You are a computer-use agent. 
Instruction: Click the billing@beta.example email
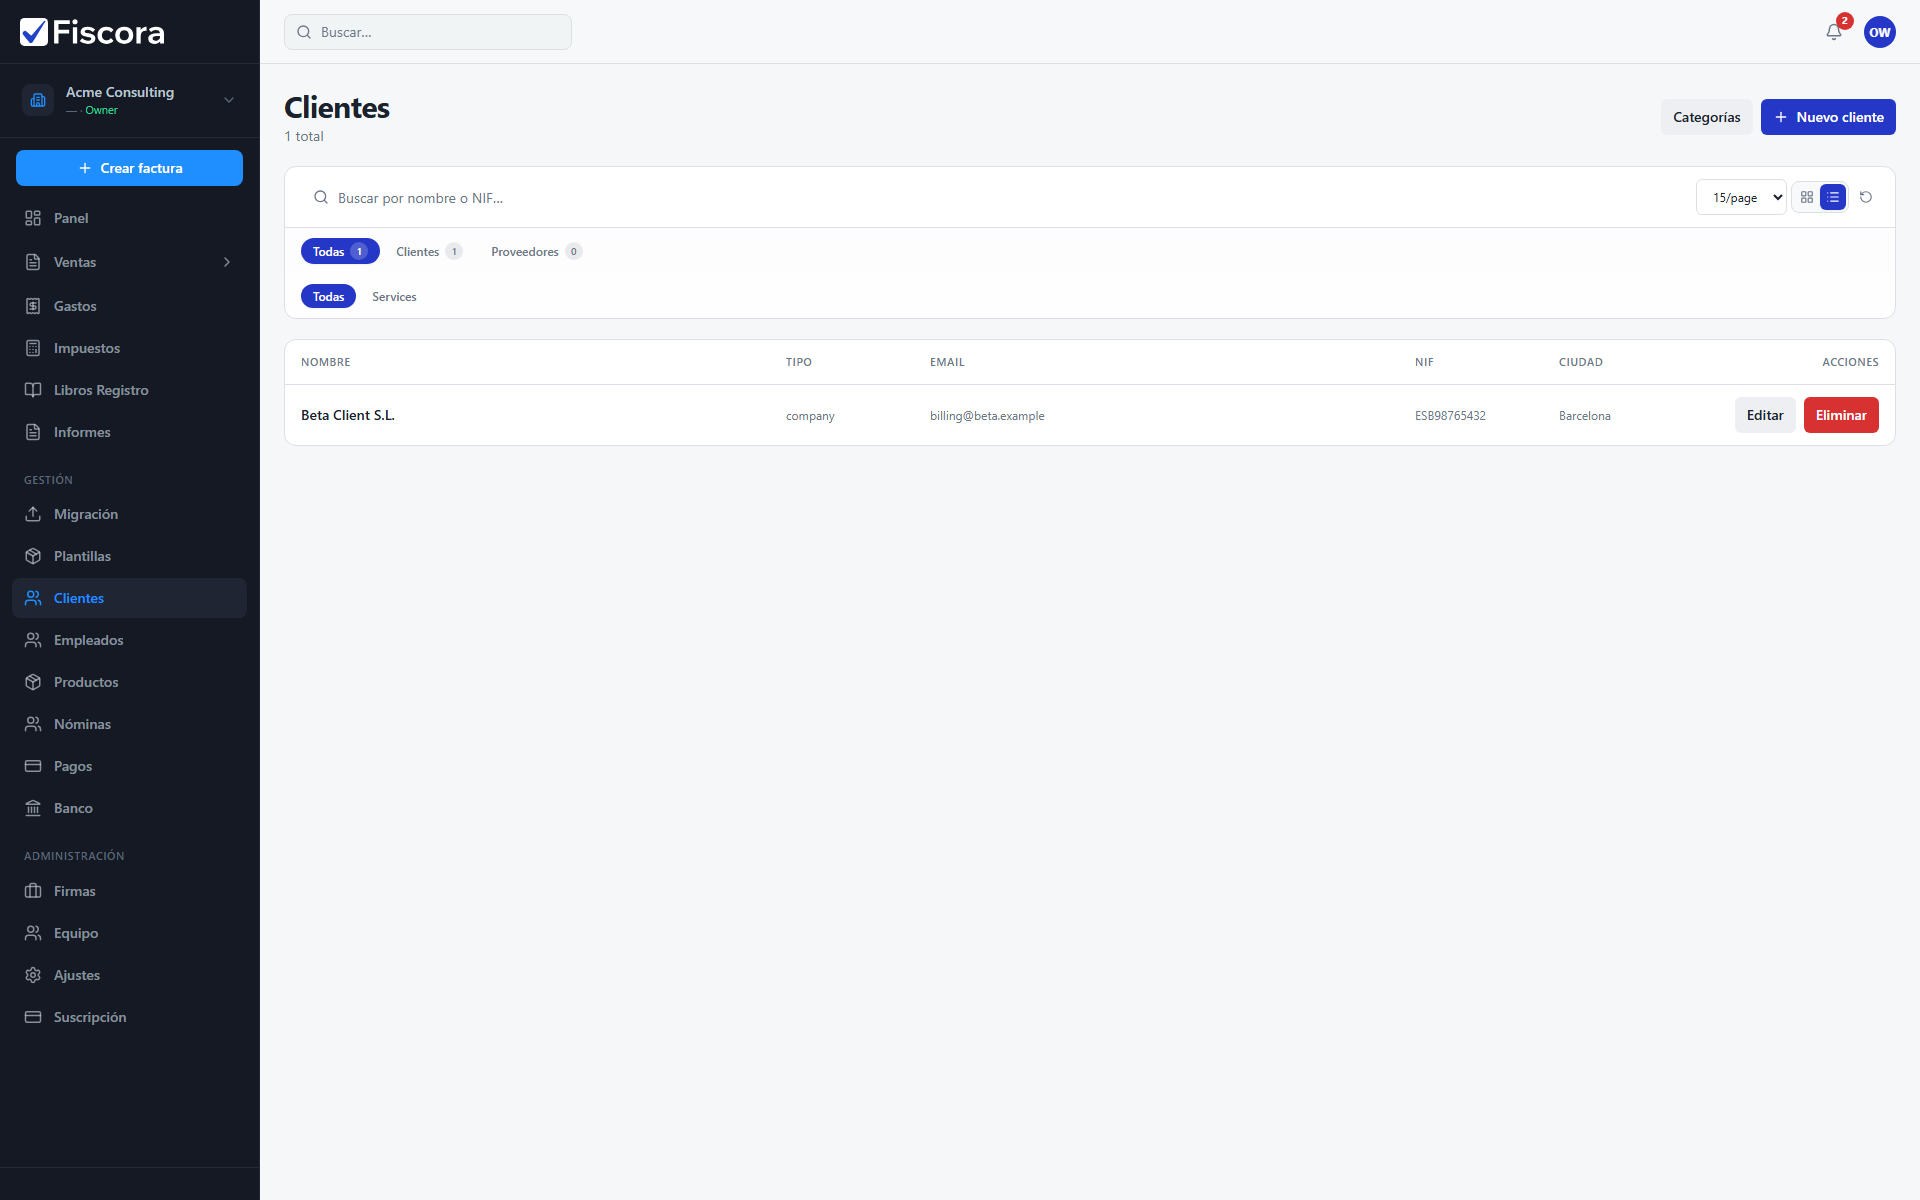(987, 416)
